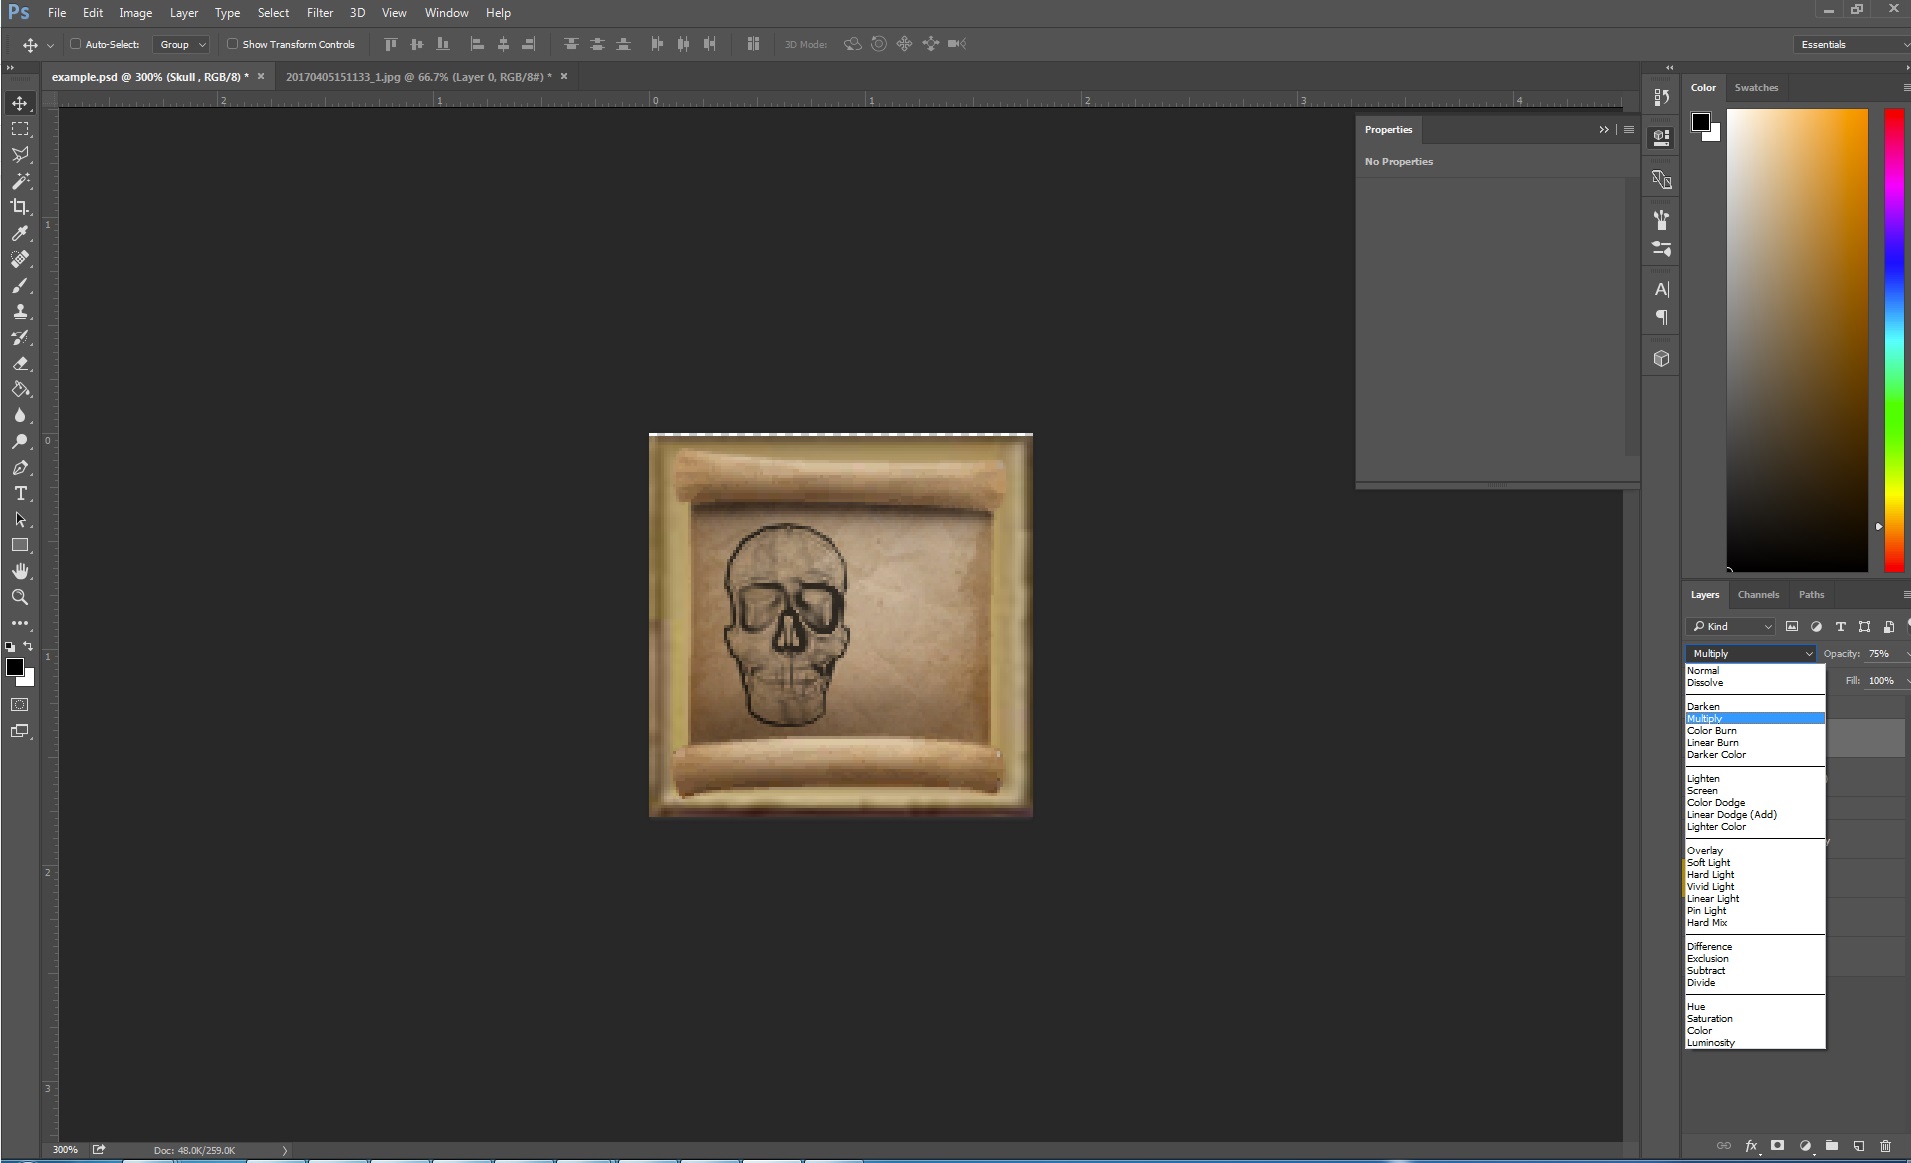Select the Healing Brush tool
The width and height of the screenshot is (1911, 1163).
[20, 259]
